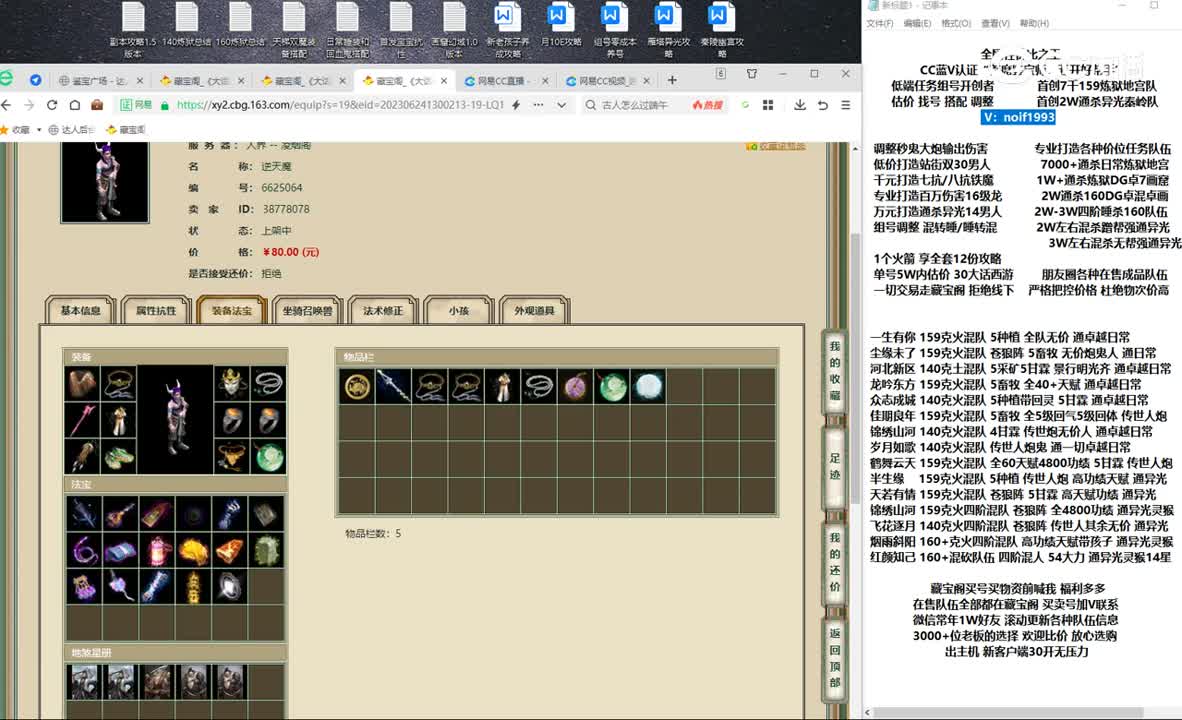
Task: Select desktop document 月10E攻略
Action: tap(560, 24)
